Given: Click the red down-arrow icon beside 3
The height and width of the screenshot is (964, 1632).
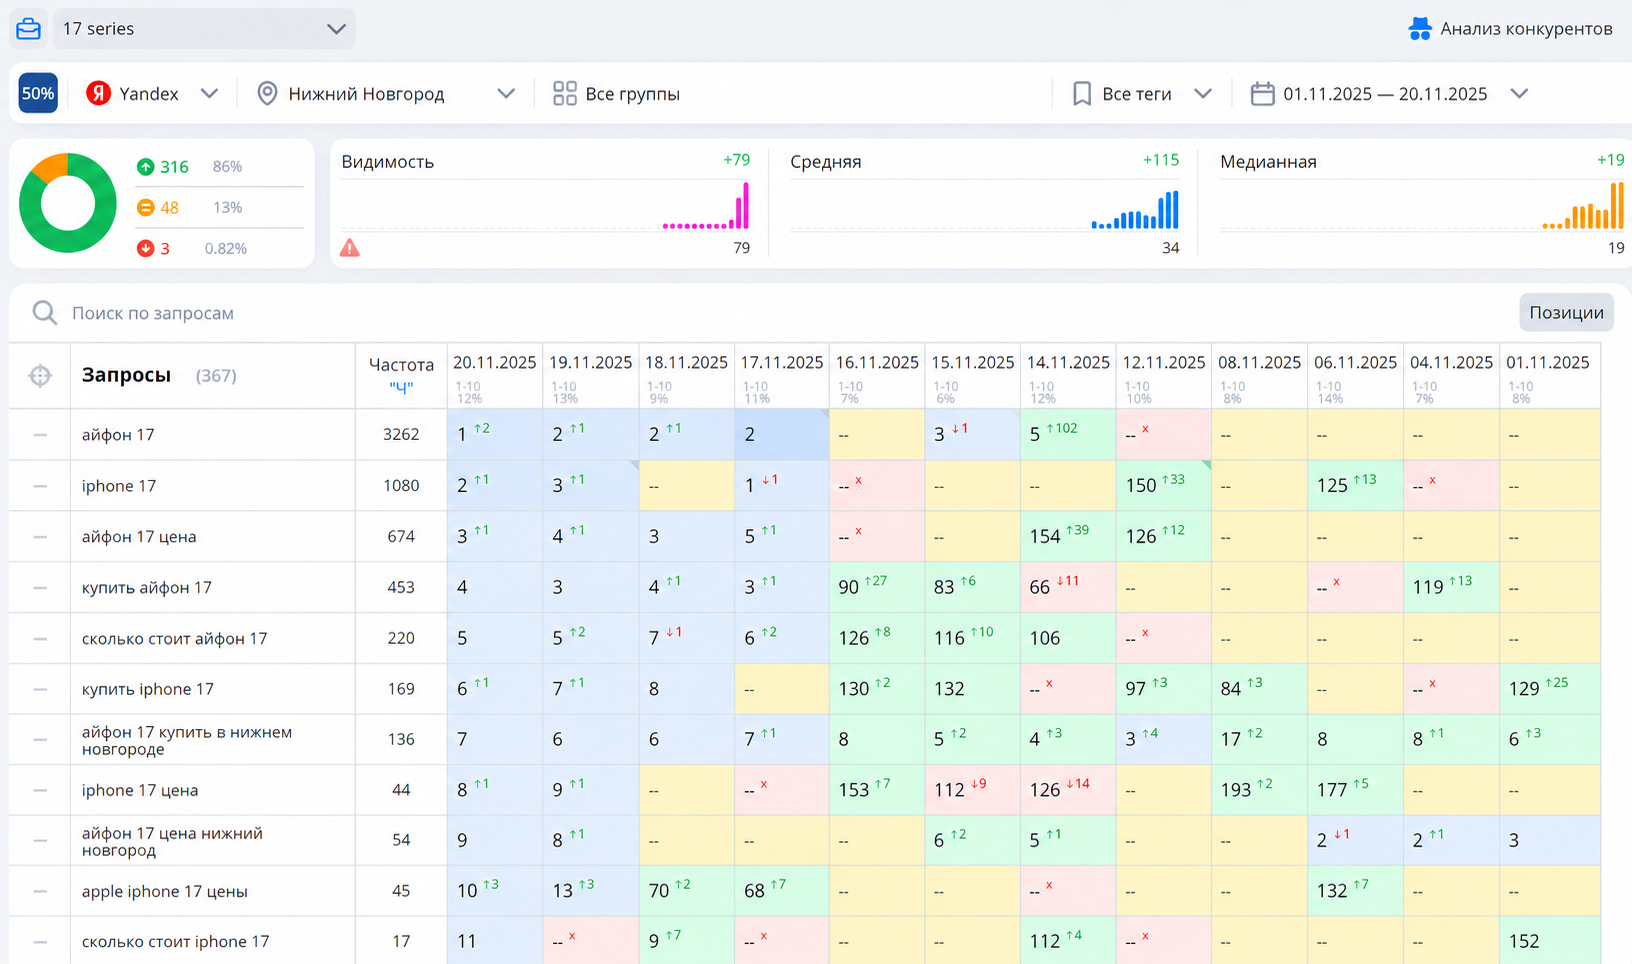Looking at the screenshot, I should (146, 248).
